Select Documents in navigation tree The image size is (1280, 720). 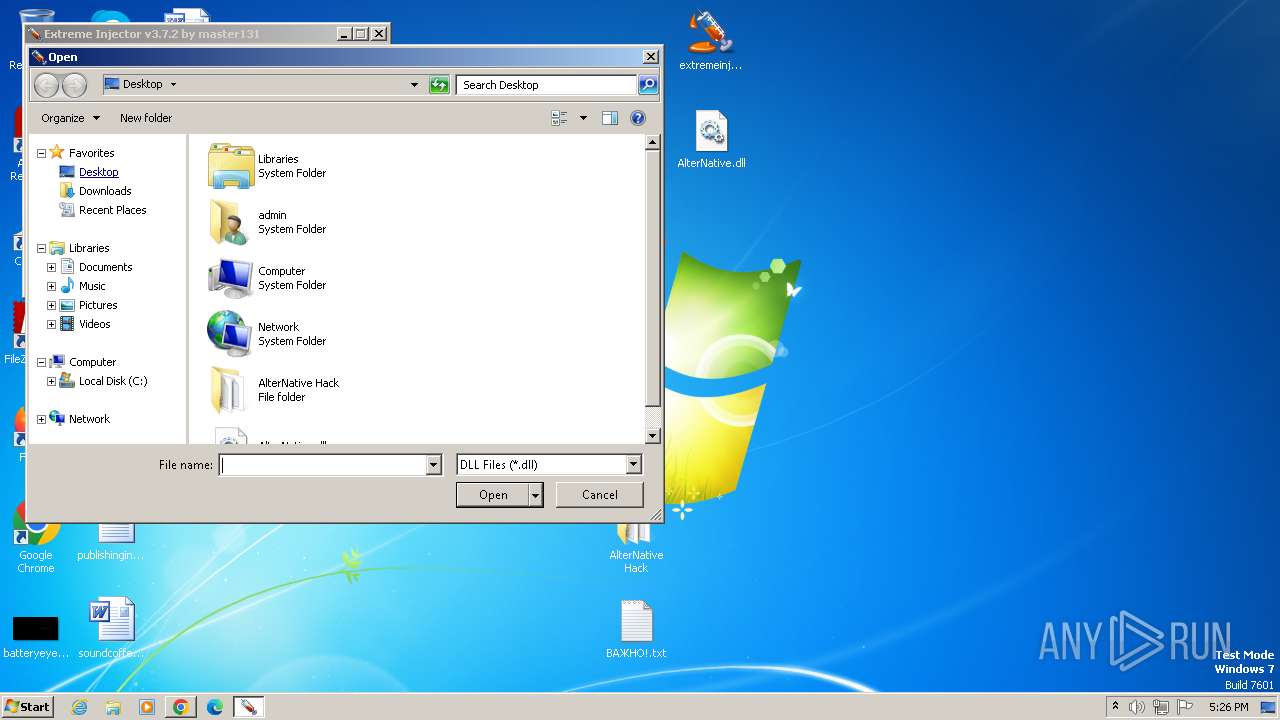click(x=105, y=267)
